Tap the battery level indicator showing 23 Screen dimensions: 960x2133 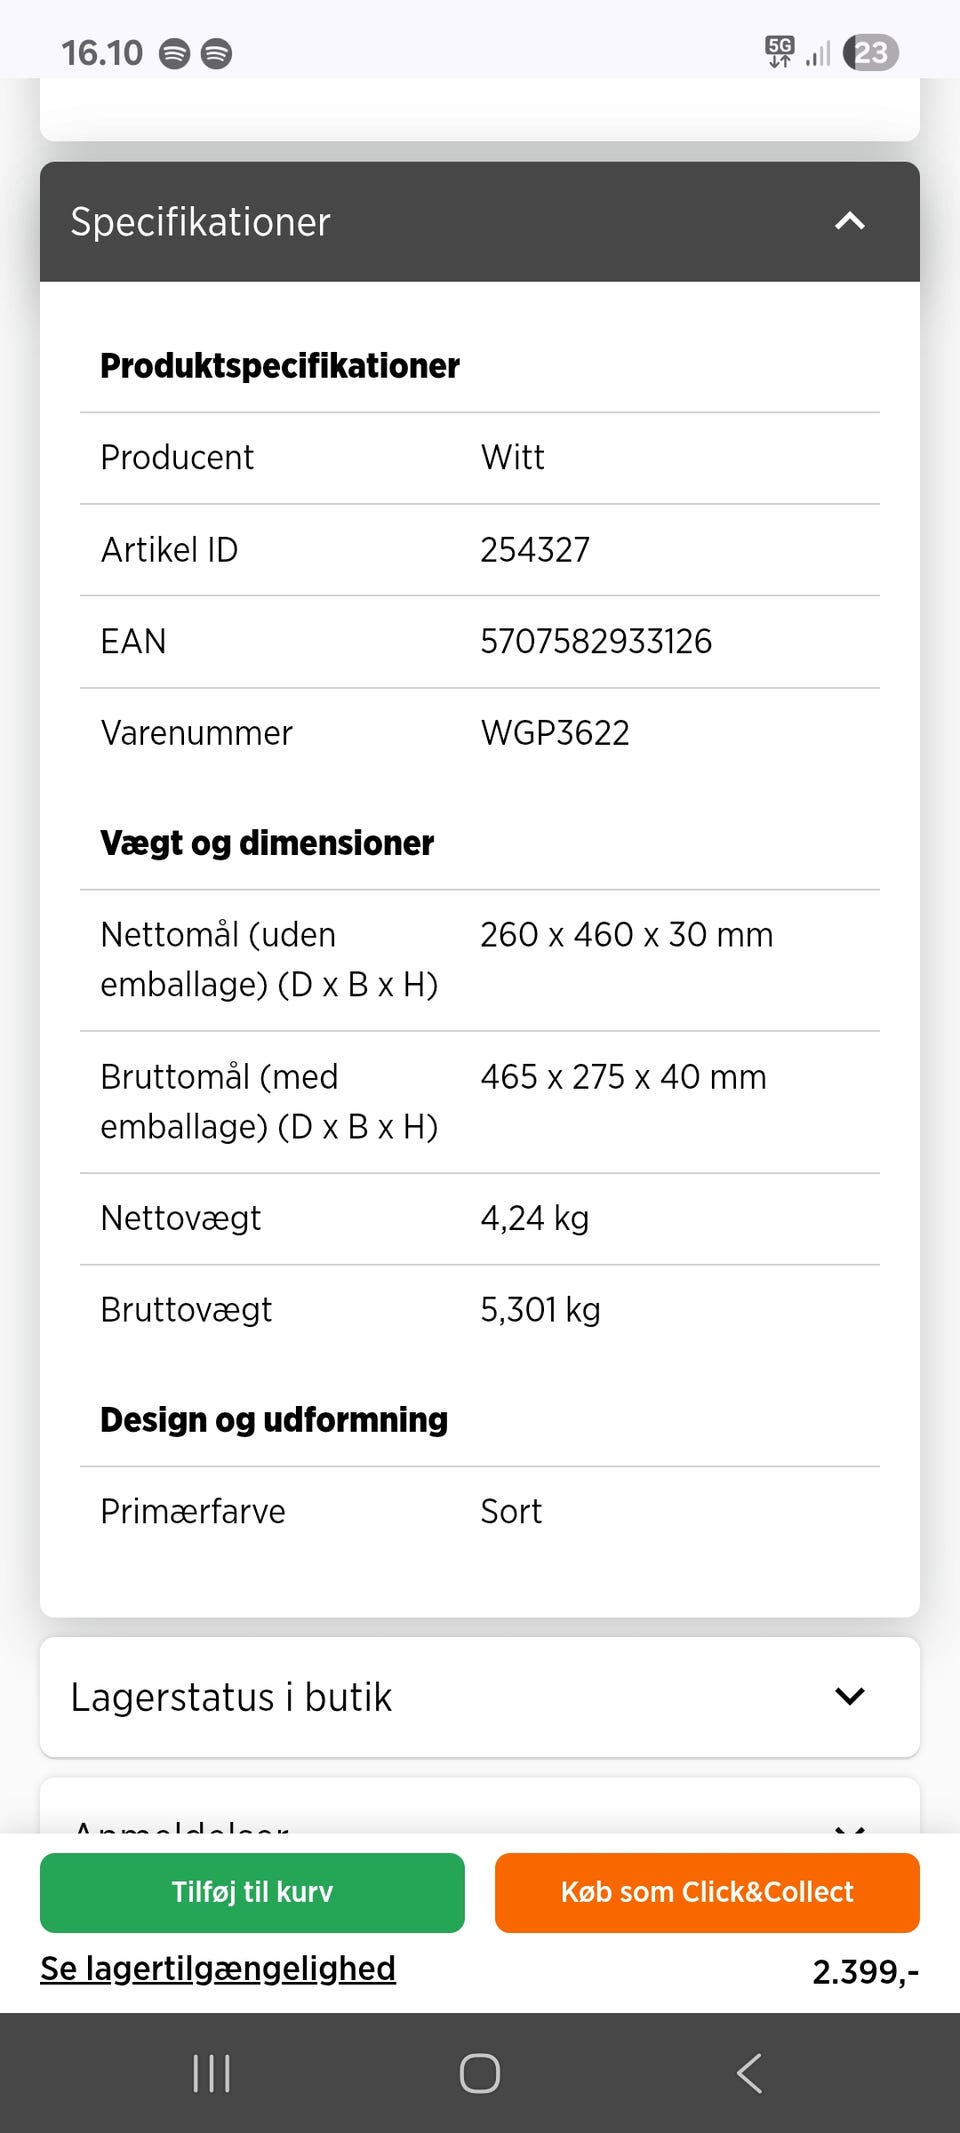871,52
